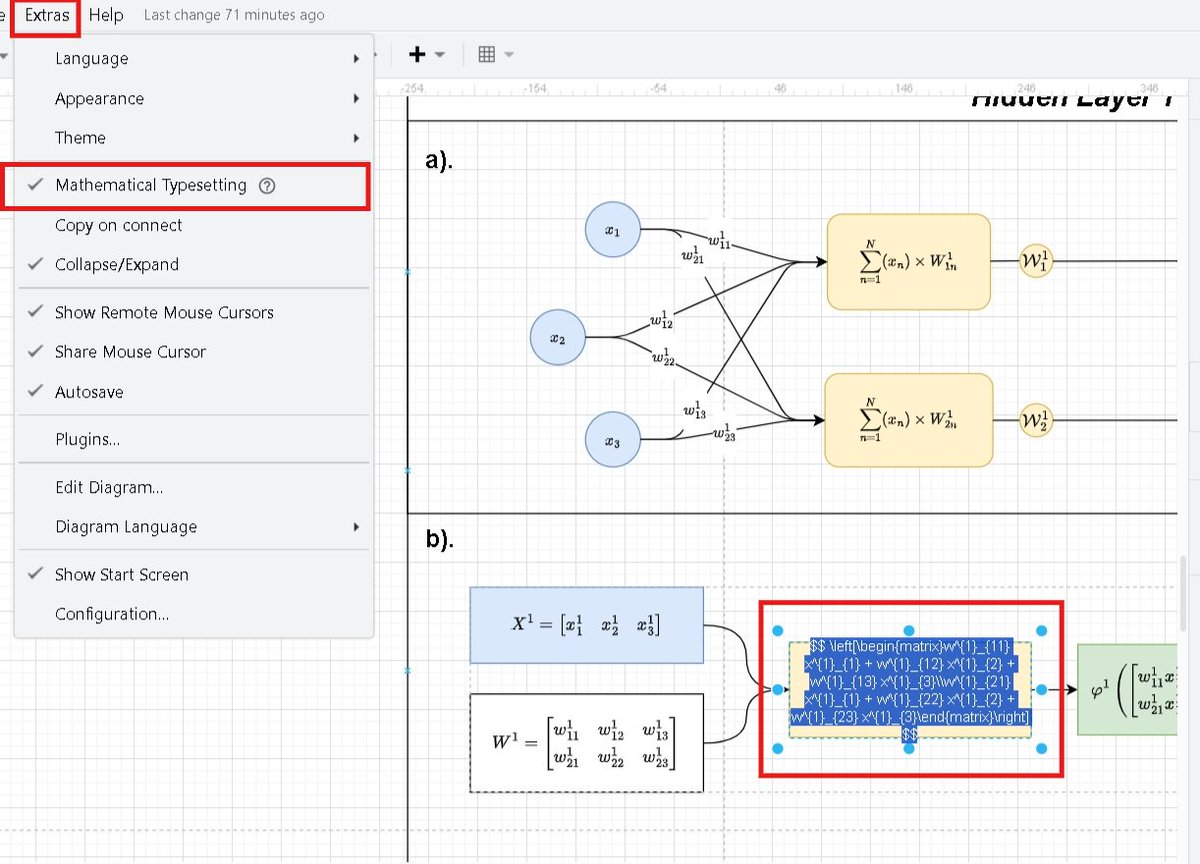Select the top W1 output circle
The width and height of the screenshot is (1200, 864).
click(1036, 262)
